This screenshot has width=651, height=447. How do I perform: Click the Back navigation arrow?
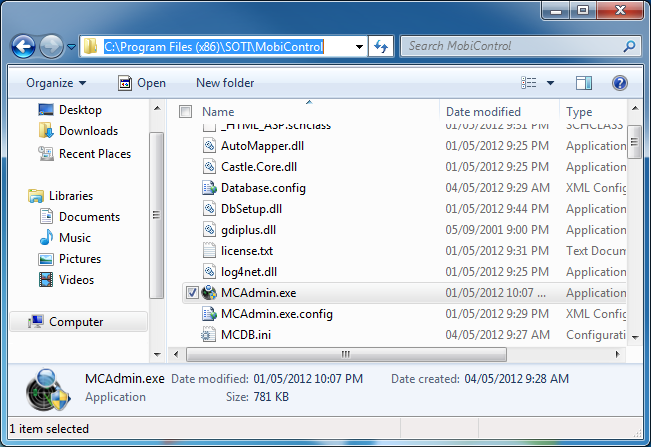click(x=24, y=46)
